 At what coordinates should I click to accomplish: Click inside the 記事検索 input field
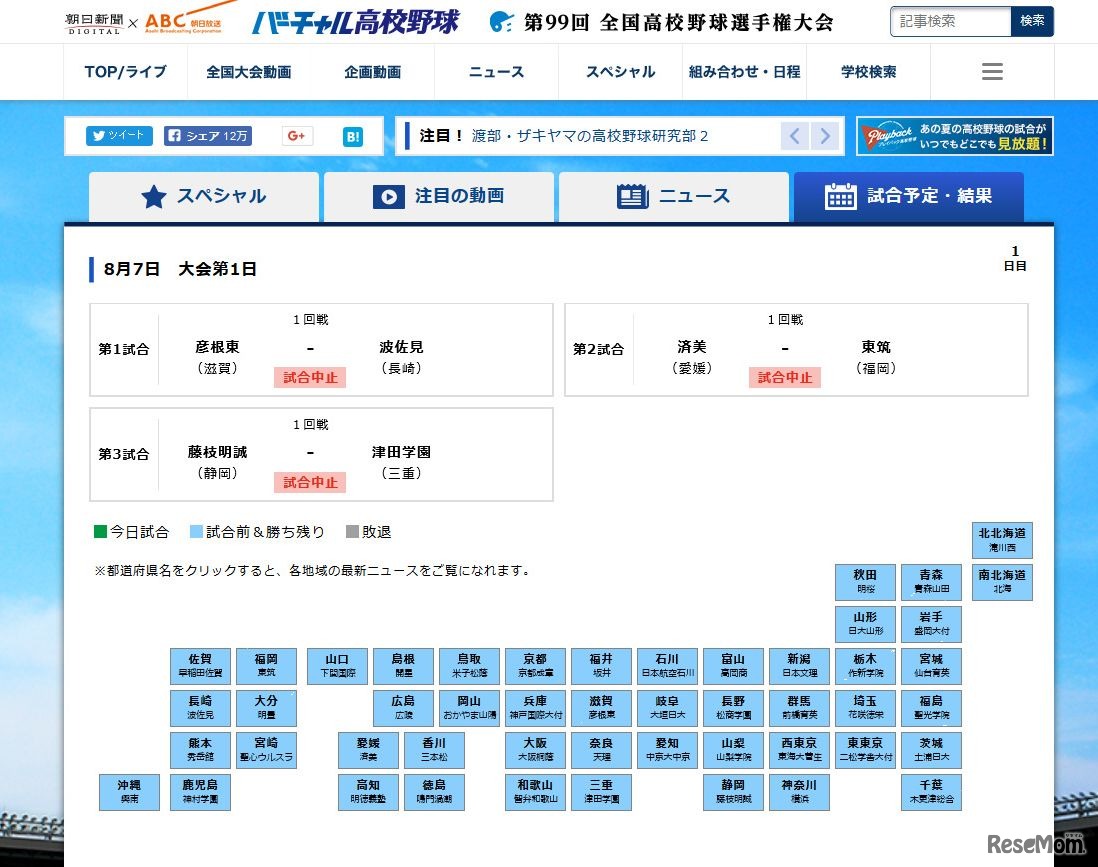coord(948,20)
